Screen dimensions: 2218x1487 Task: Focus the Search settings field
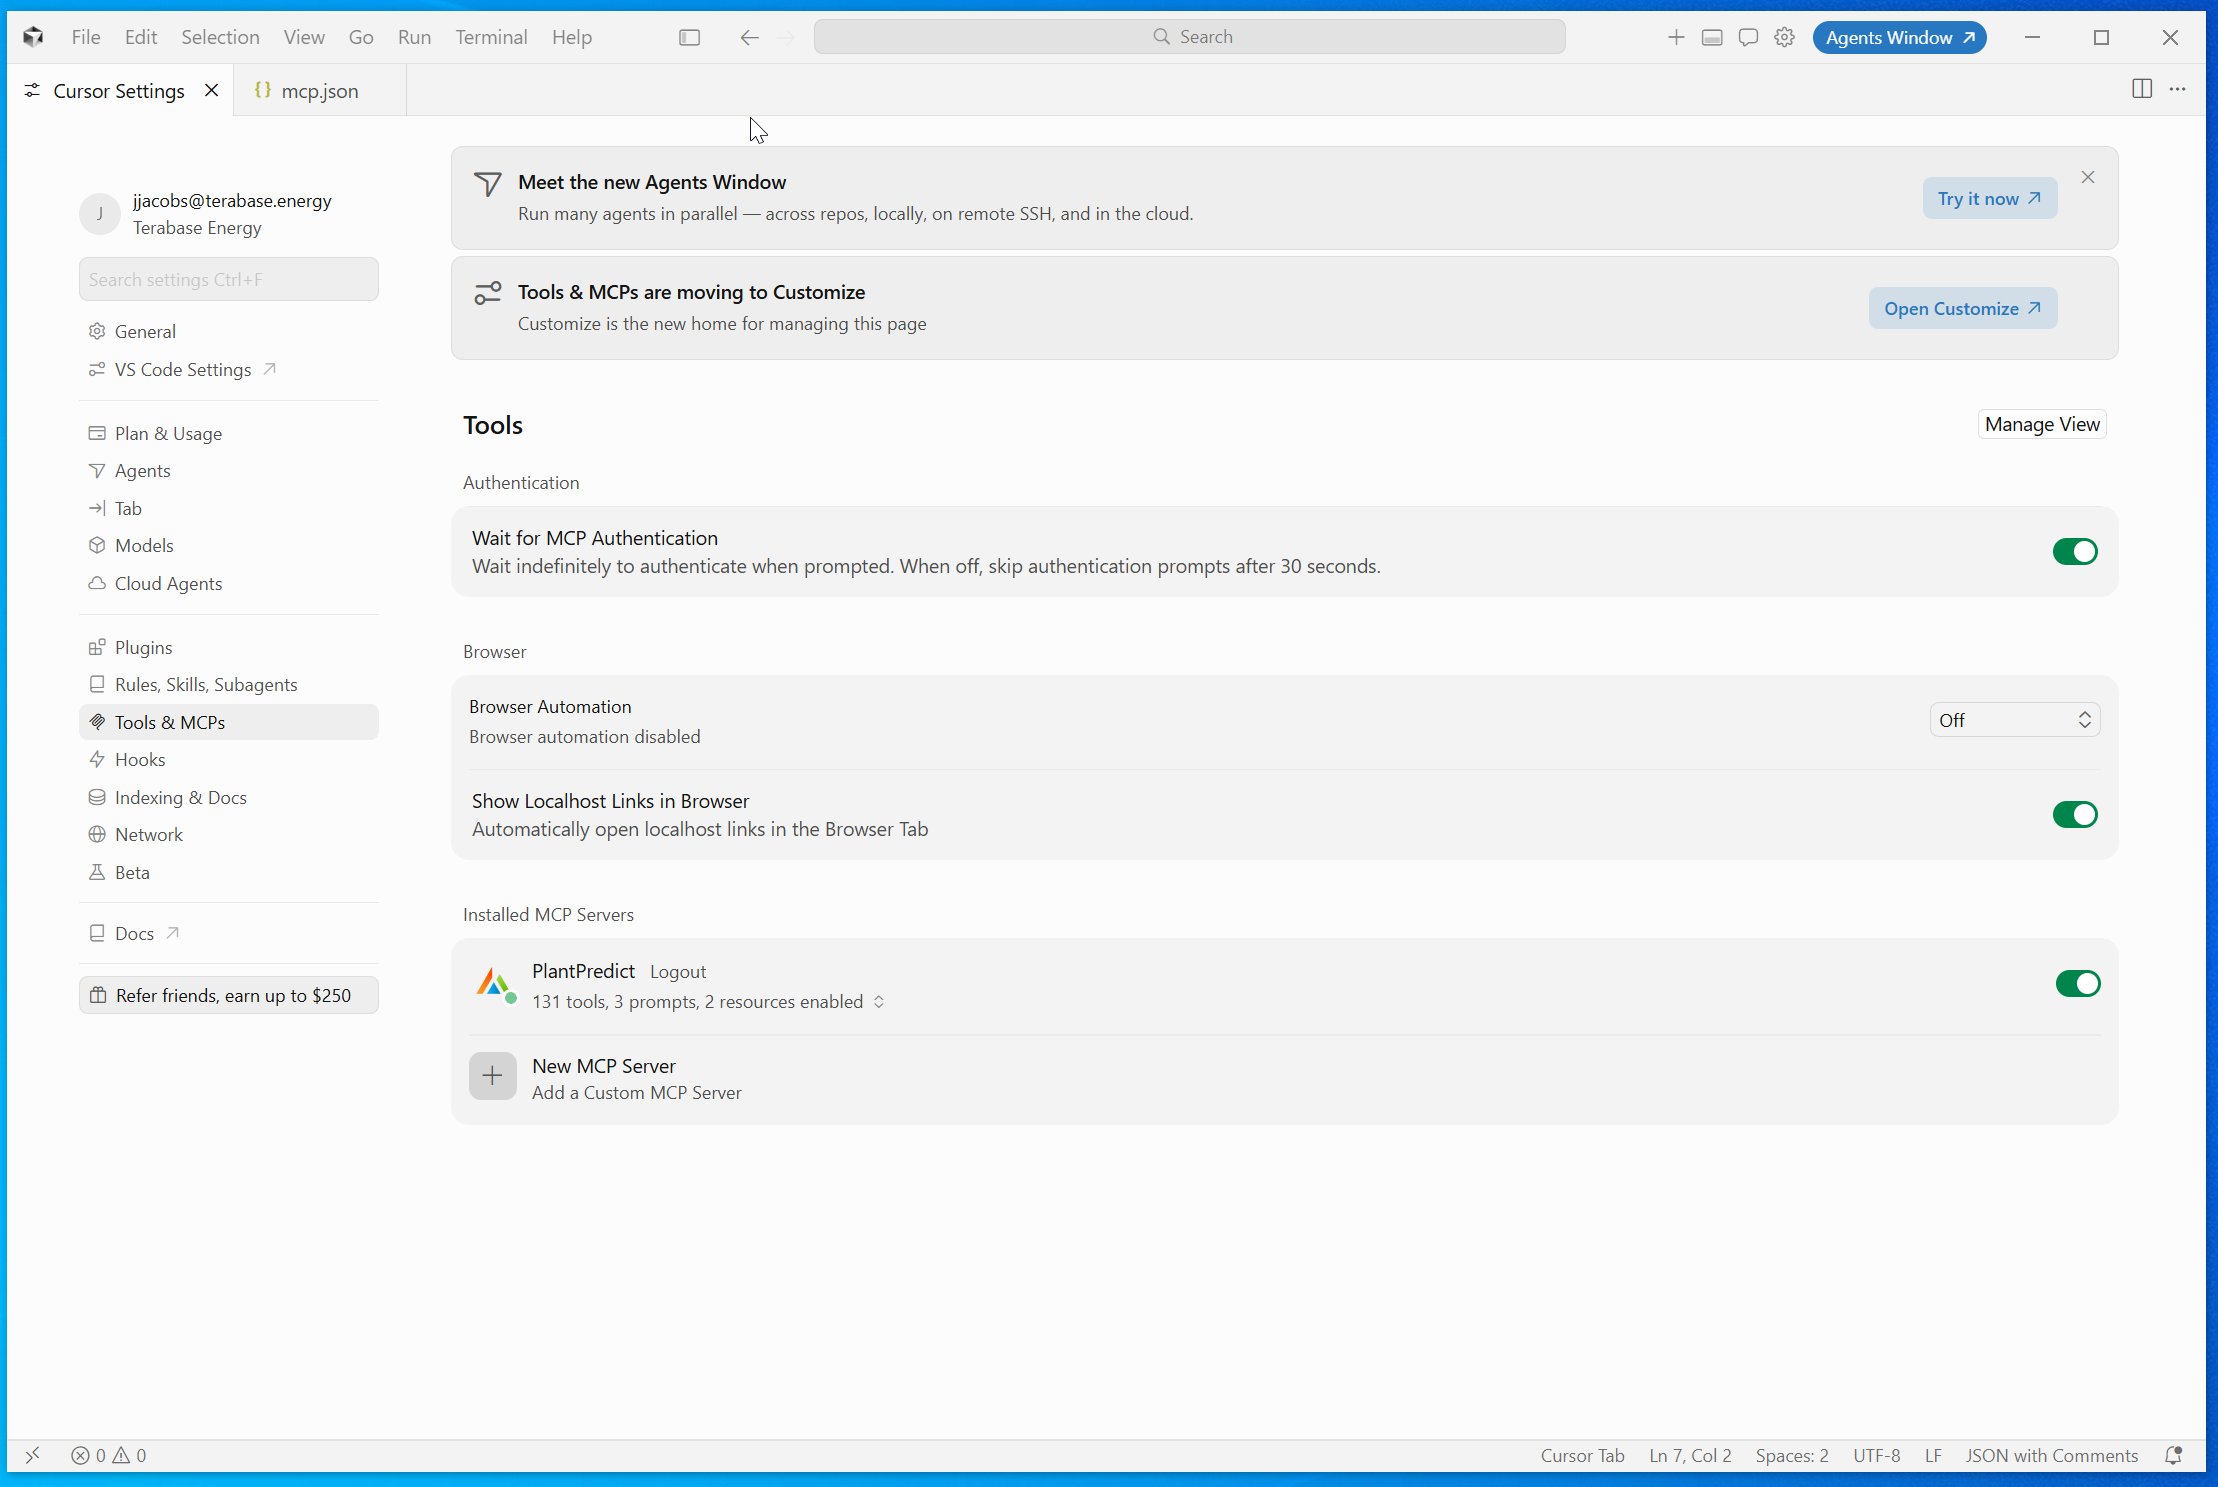click(228, 279)
